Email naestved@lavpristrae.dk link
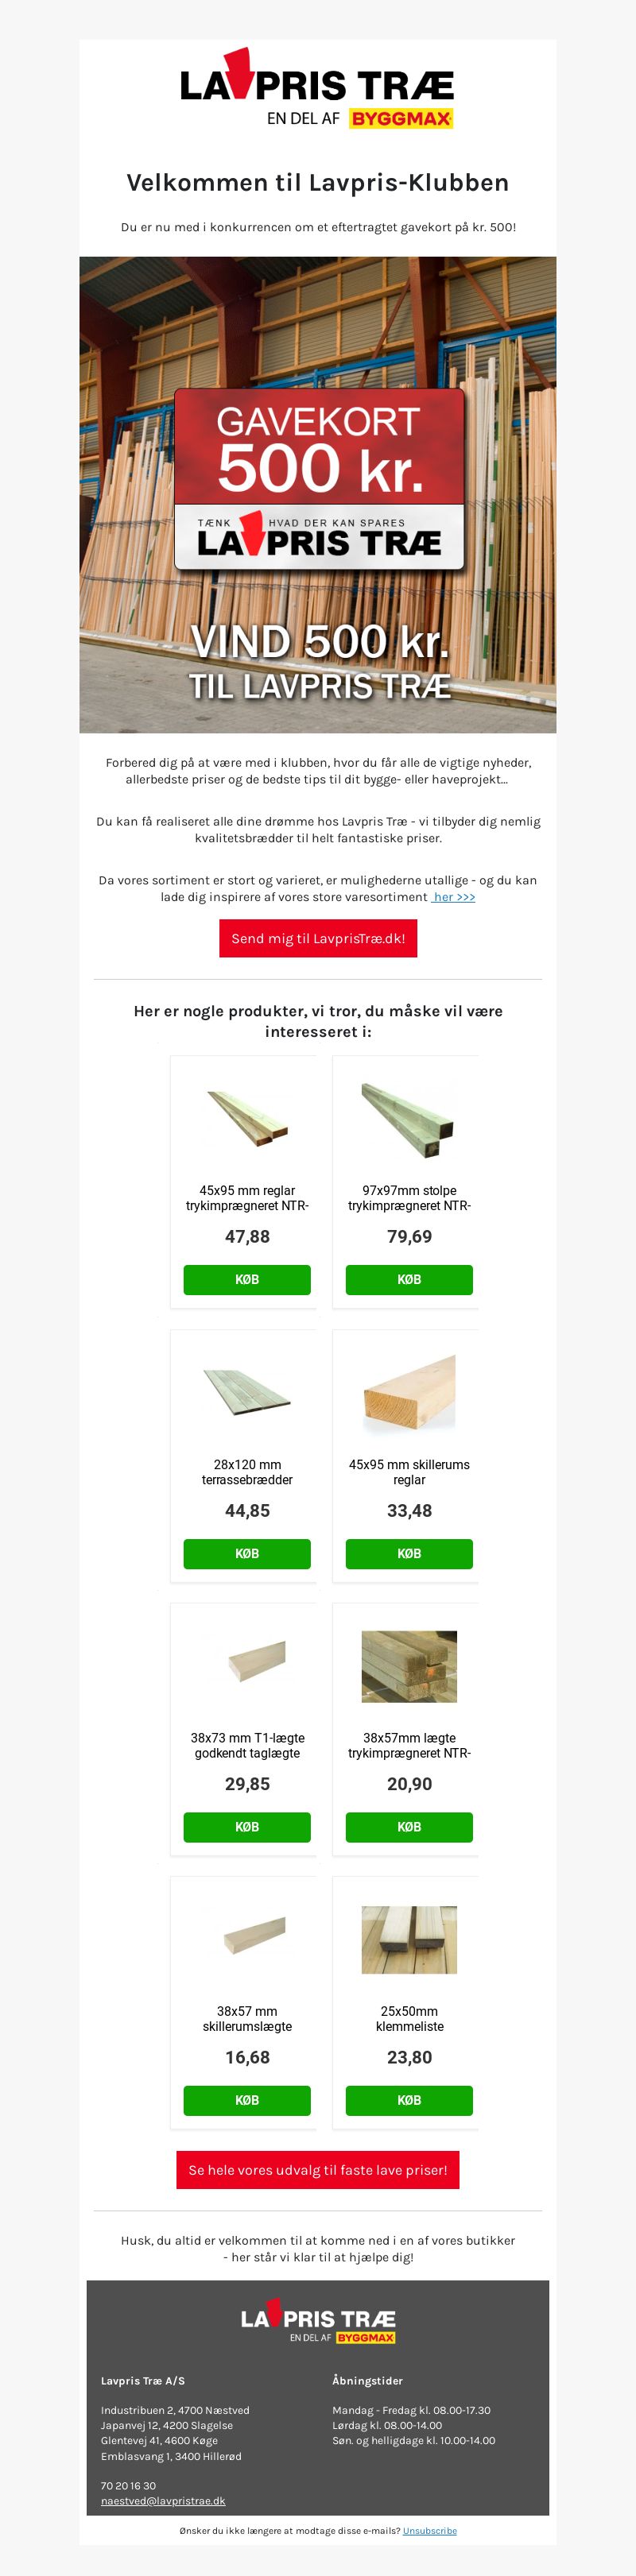Viewport: 636px width, 2576px height. click(x=163, y=2501)
